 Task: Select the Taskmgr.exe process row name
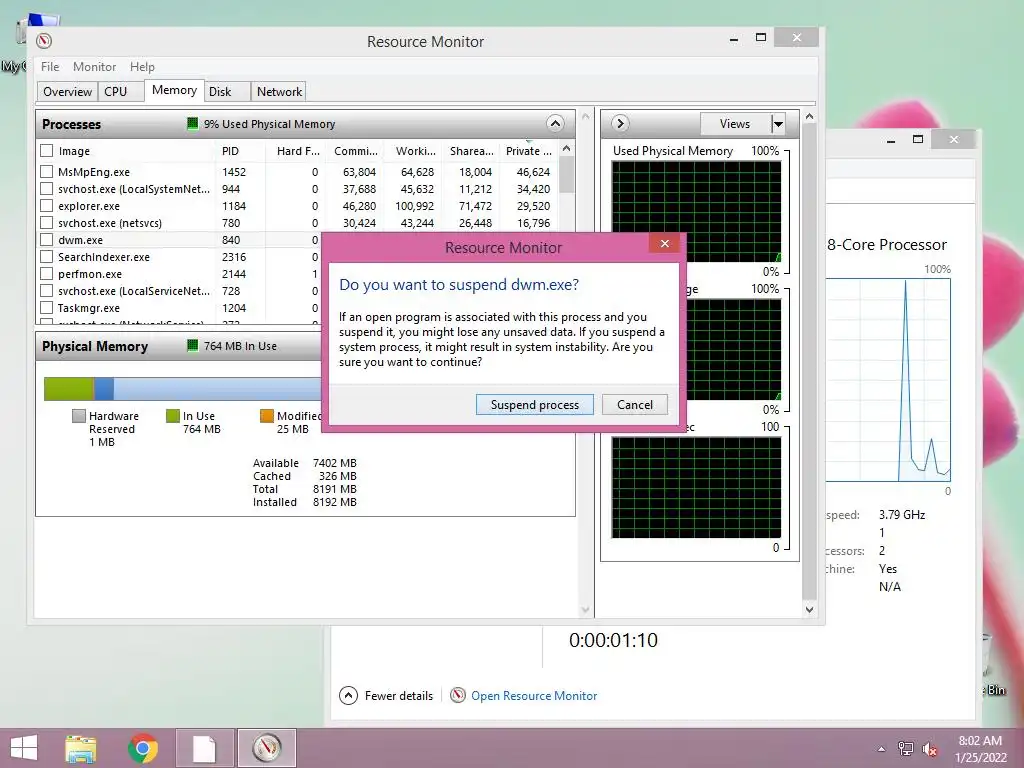(x=89, y=308)
